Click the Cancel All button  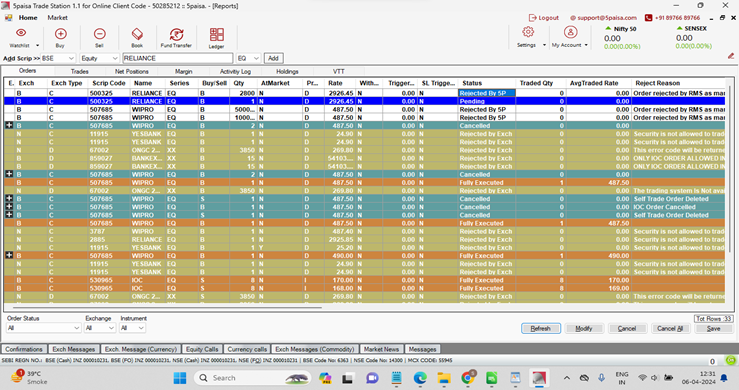[670, 328]
